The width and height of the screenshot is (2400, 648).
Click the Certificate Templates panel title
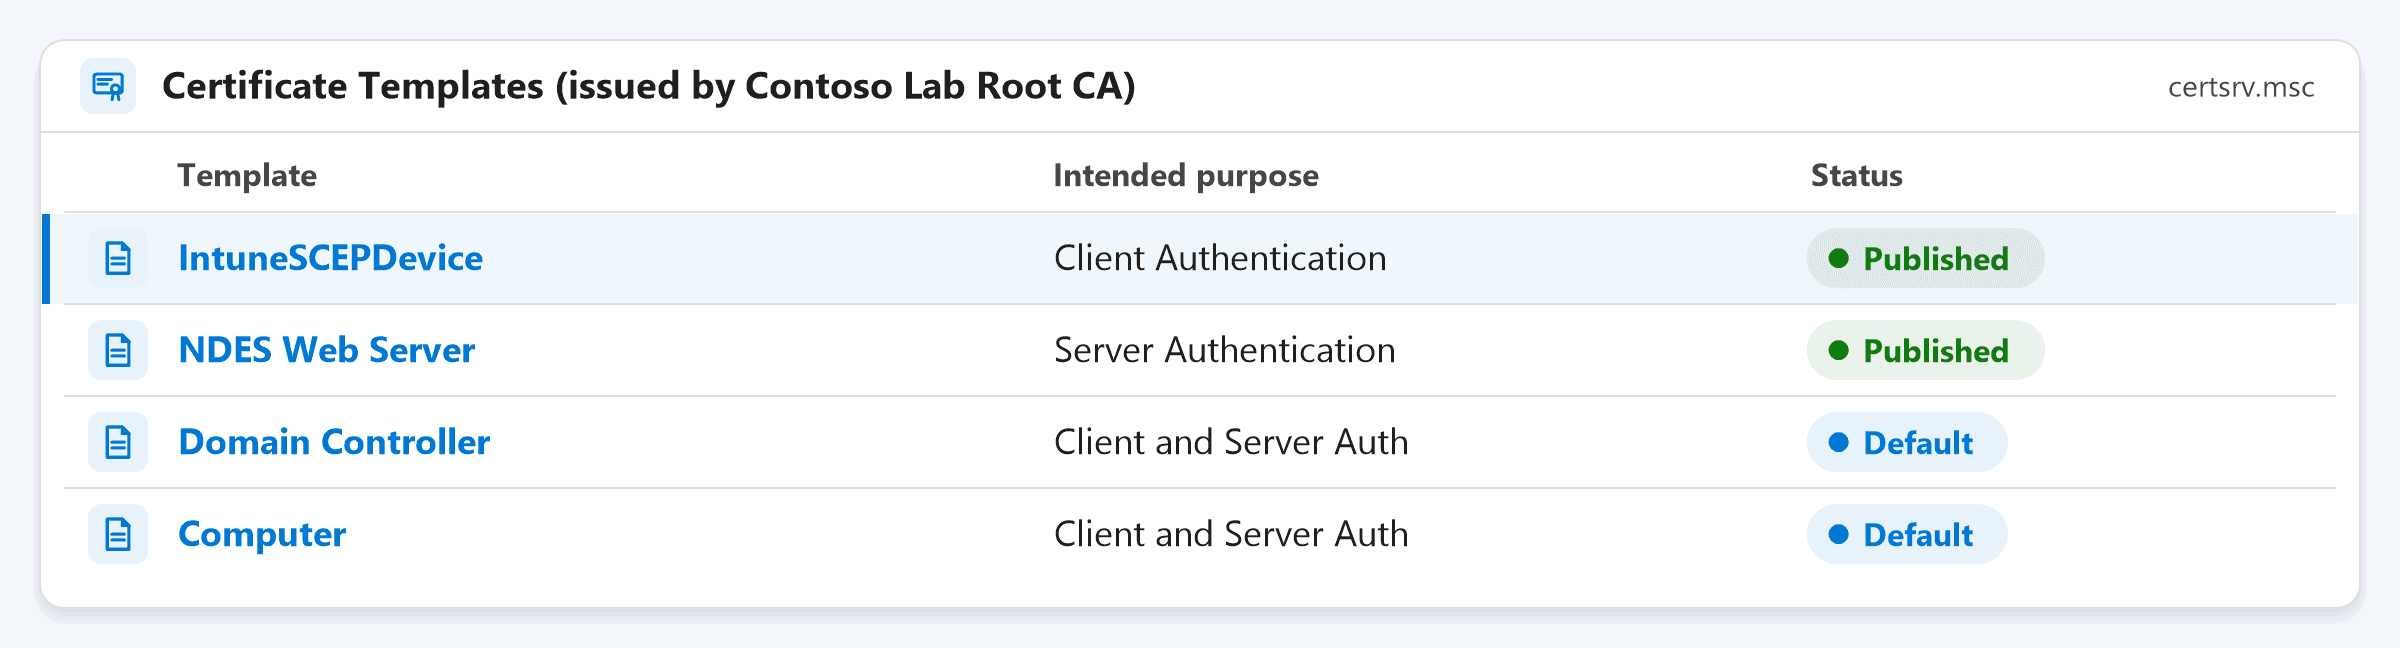649,86
